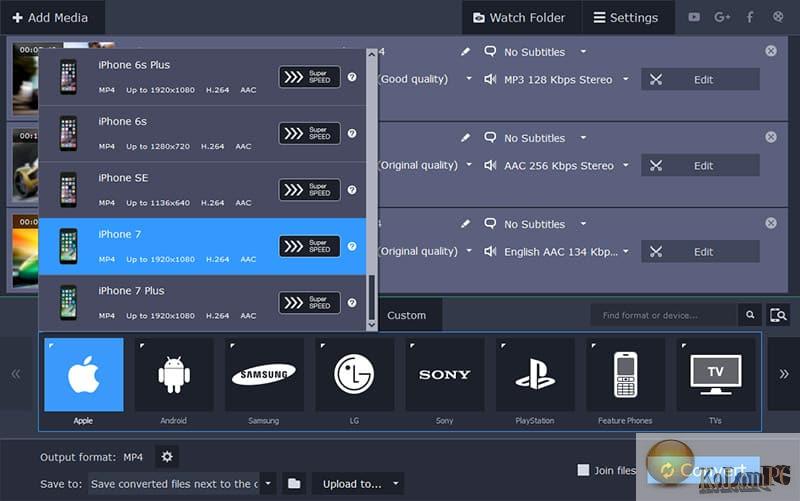Click the pencil rename icon in the second file row
The height and width of the screenshot is (501, 800).
point(465,138)
